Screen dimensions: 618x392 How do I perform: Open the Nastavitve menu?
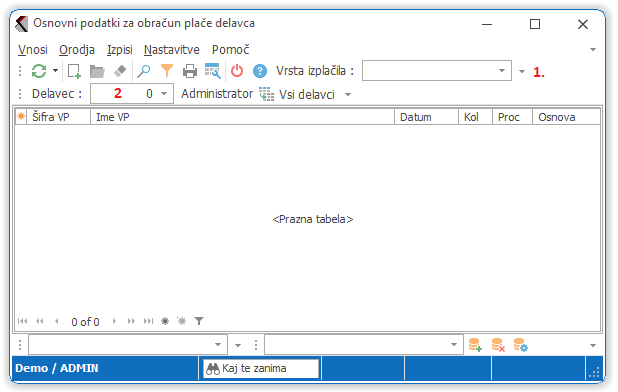coord(171,50)
